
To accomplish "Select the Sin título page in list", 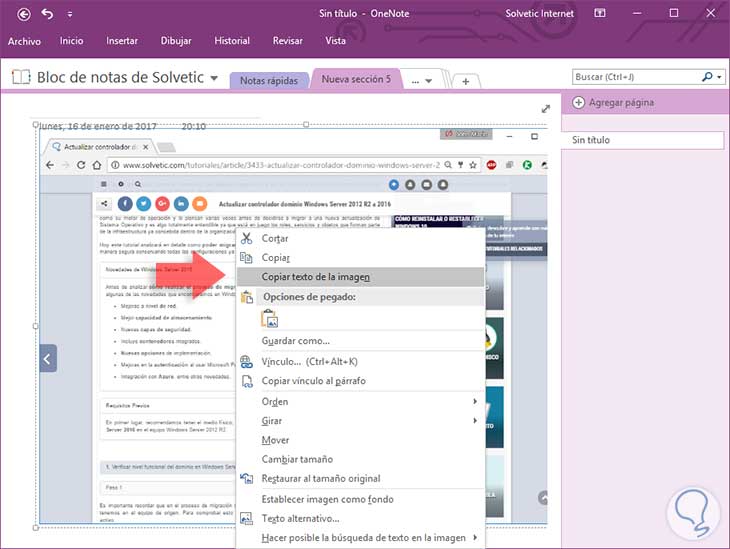I will click(x=643, y=140).
